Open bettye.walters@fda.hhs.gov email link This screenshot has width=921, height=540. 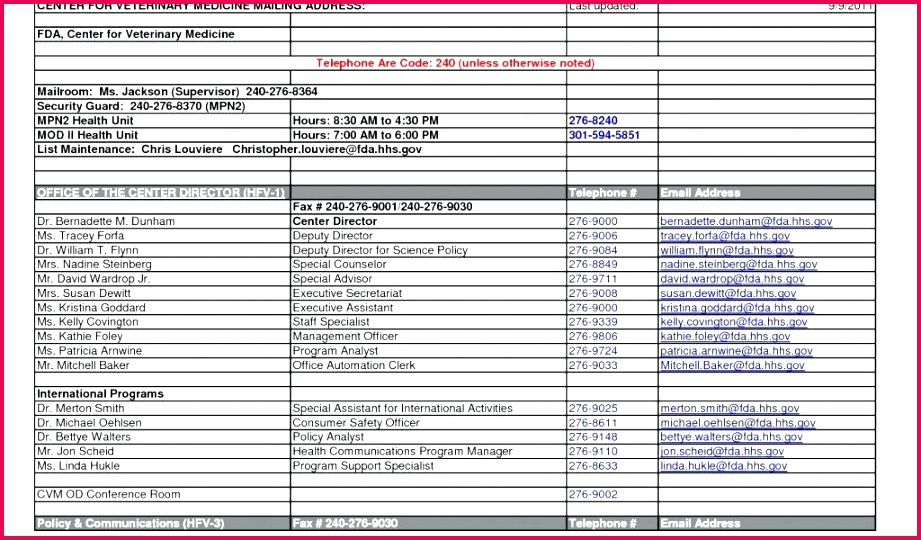[x=731, y=437]
